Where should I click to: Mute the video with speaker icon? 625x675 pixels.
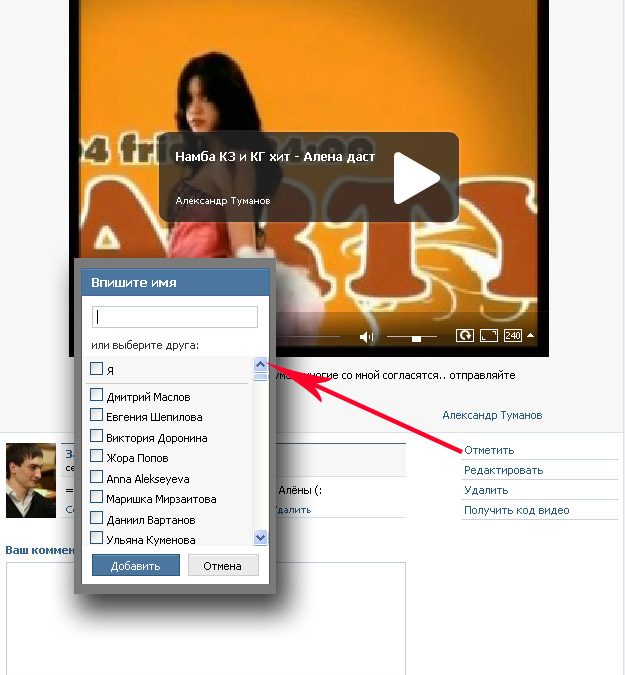(366, 337)
